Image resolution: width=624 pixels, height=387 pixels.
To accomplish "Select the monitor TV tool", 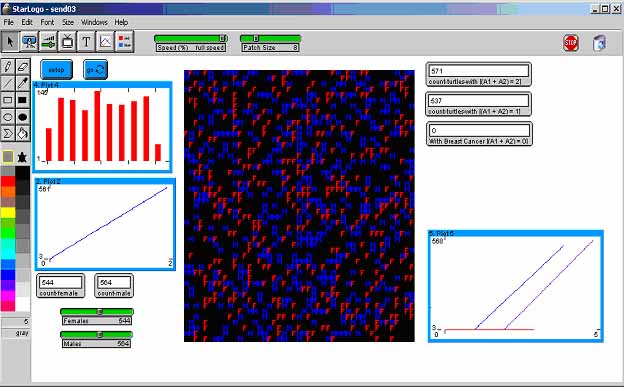I will [x=67, y=42].
